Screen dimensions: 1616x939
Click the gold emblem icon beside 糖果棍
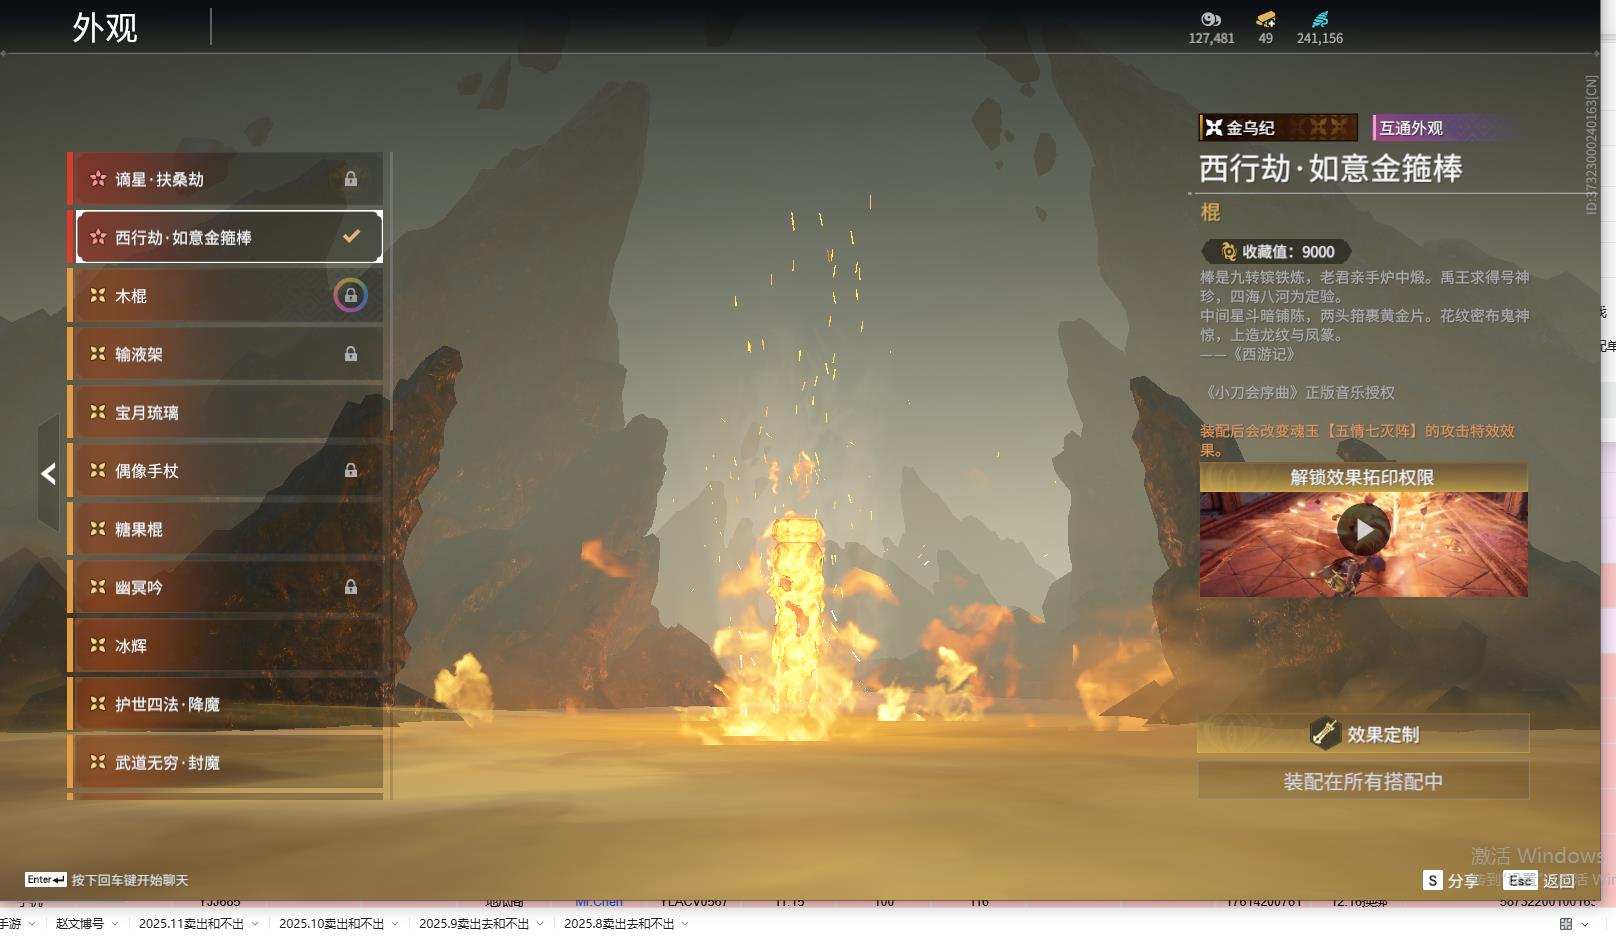tap(98, 528)
